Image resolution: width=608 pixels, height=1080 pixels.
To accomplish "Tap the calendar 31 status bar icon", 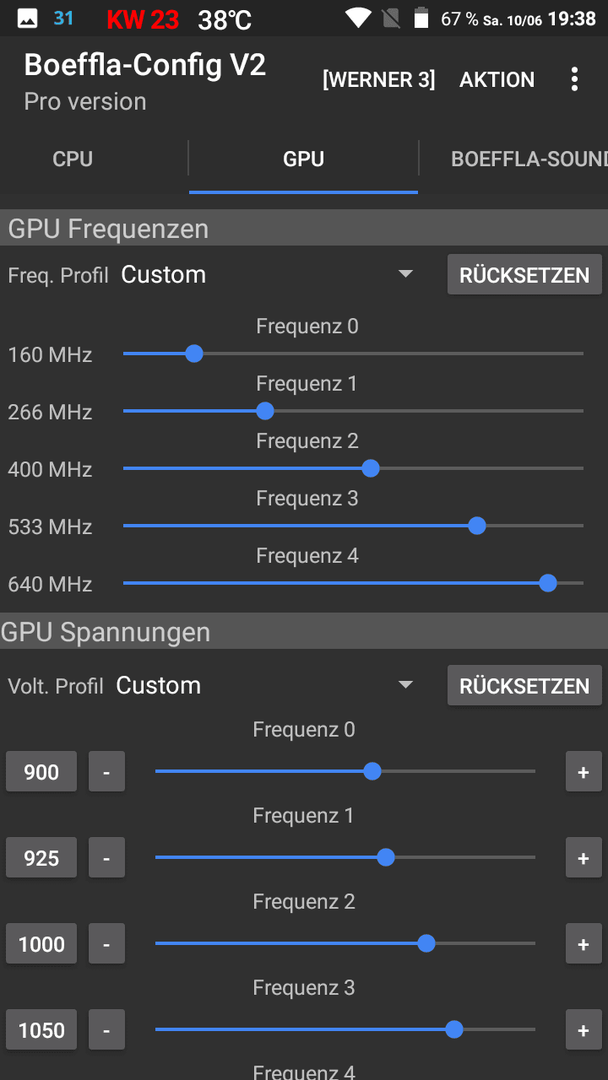I will click(63, 18).
